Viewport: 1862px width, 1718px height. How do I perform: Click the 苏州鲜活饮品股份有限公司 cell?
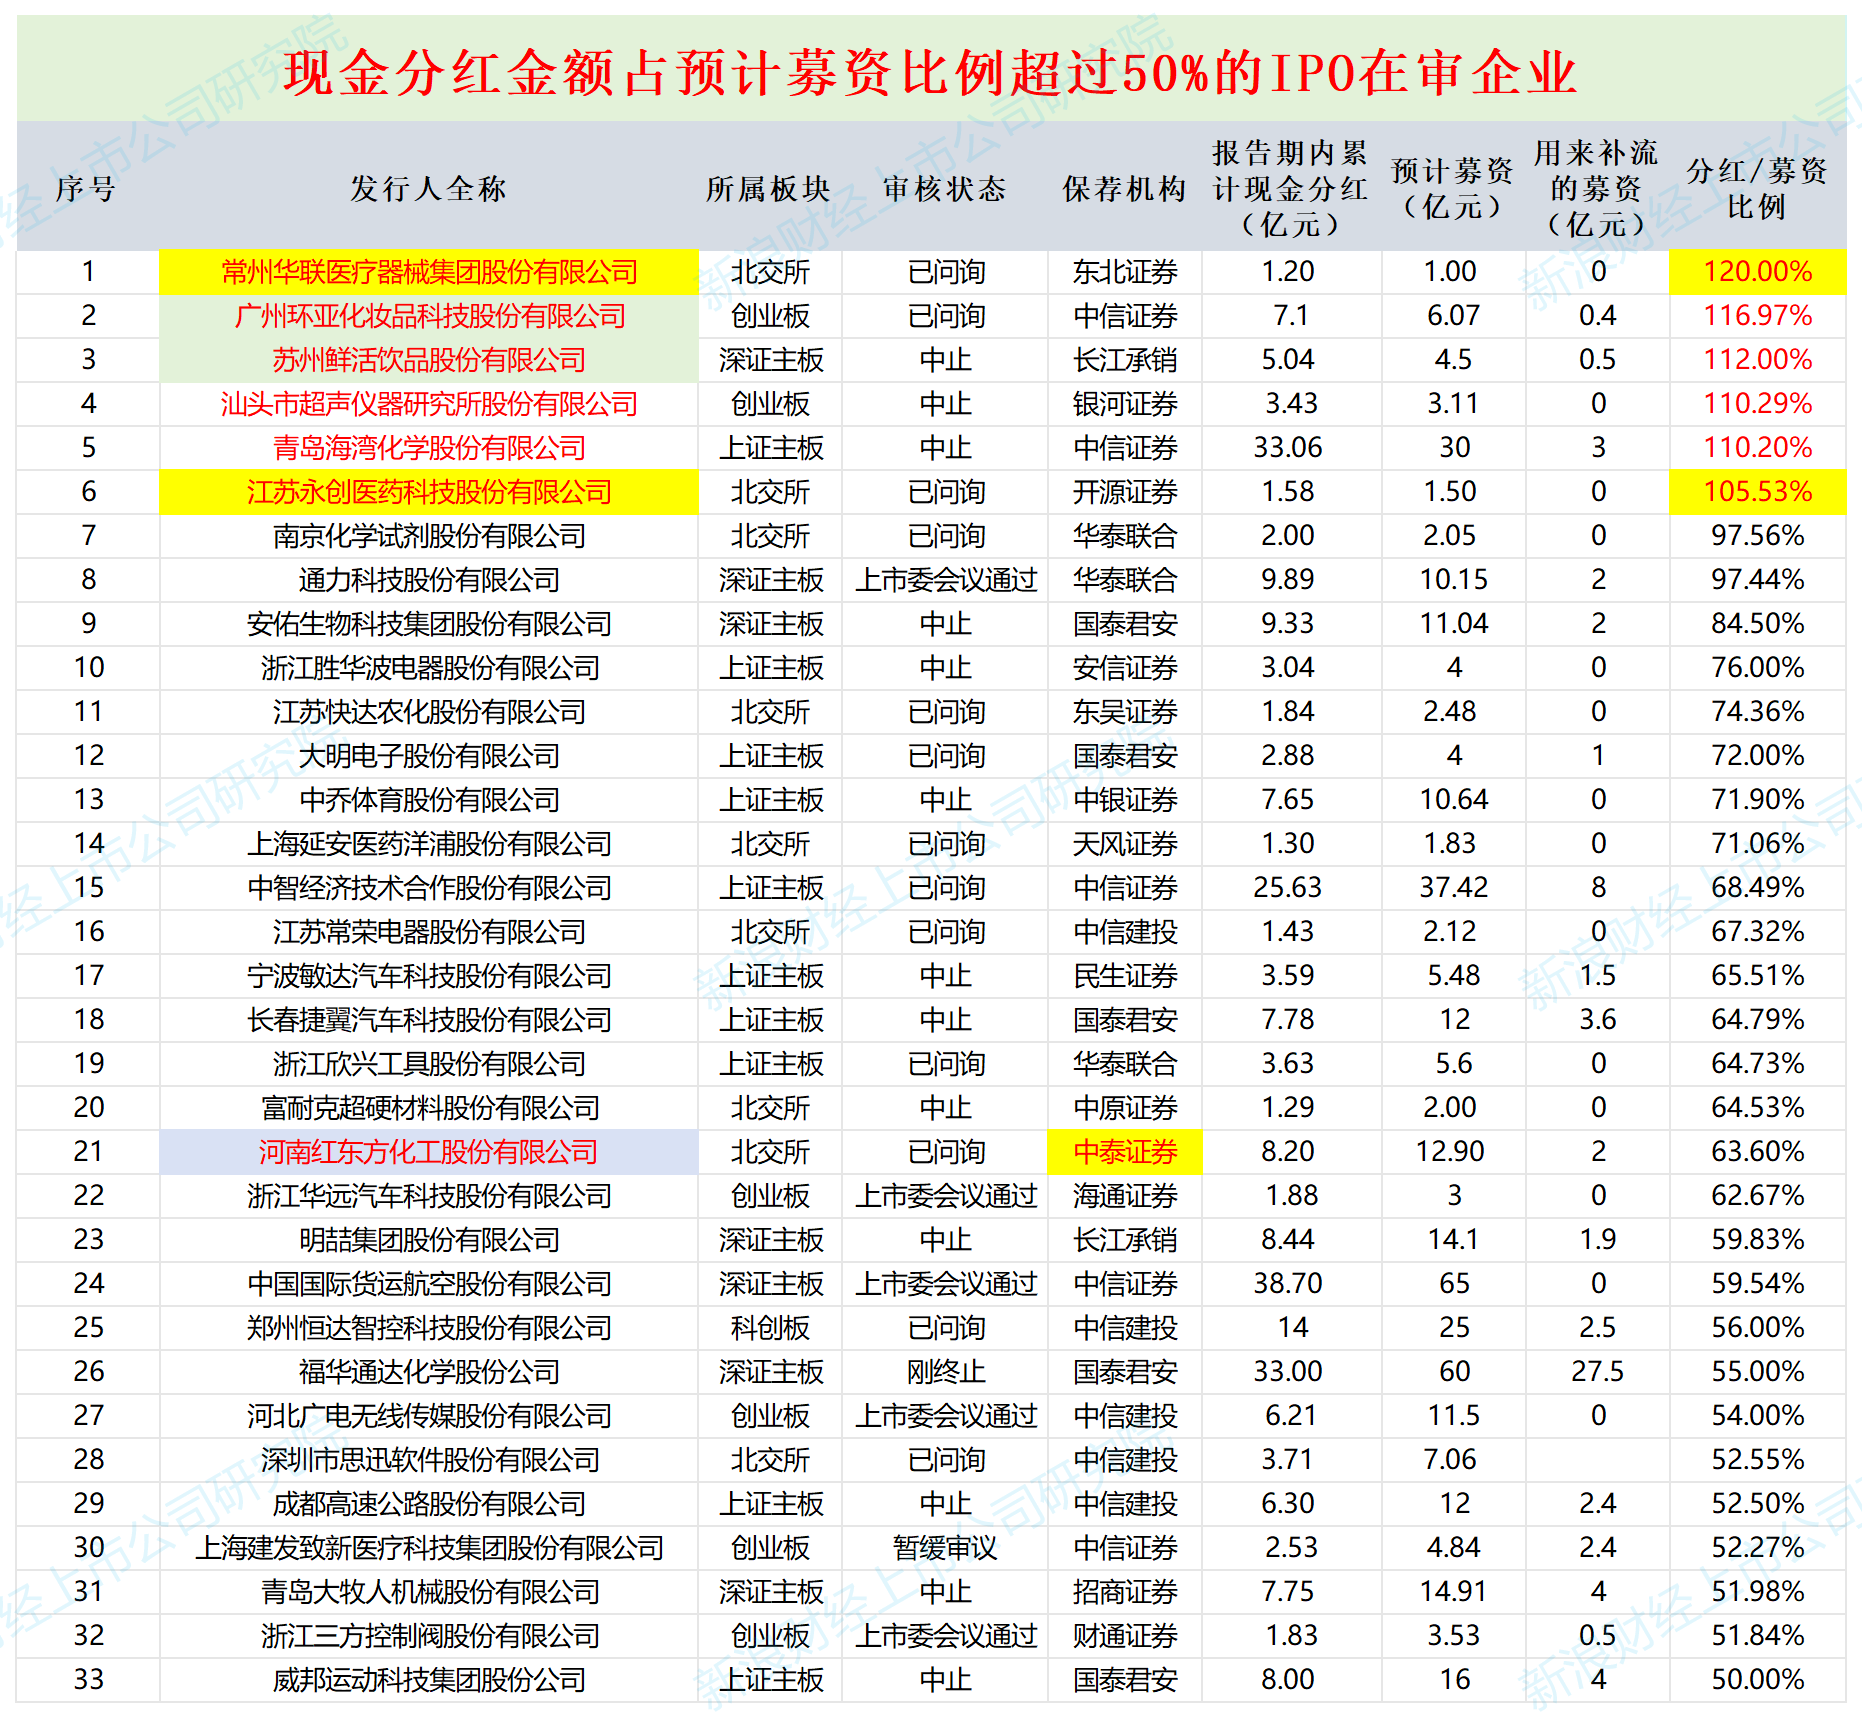click(429, 360)
